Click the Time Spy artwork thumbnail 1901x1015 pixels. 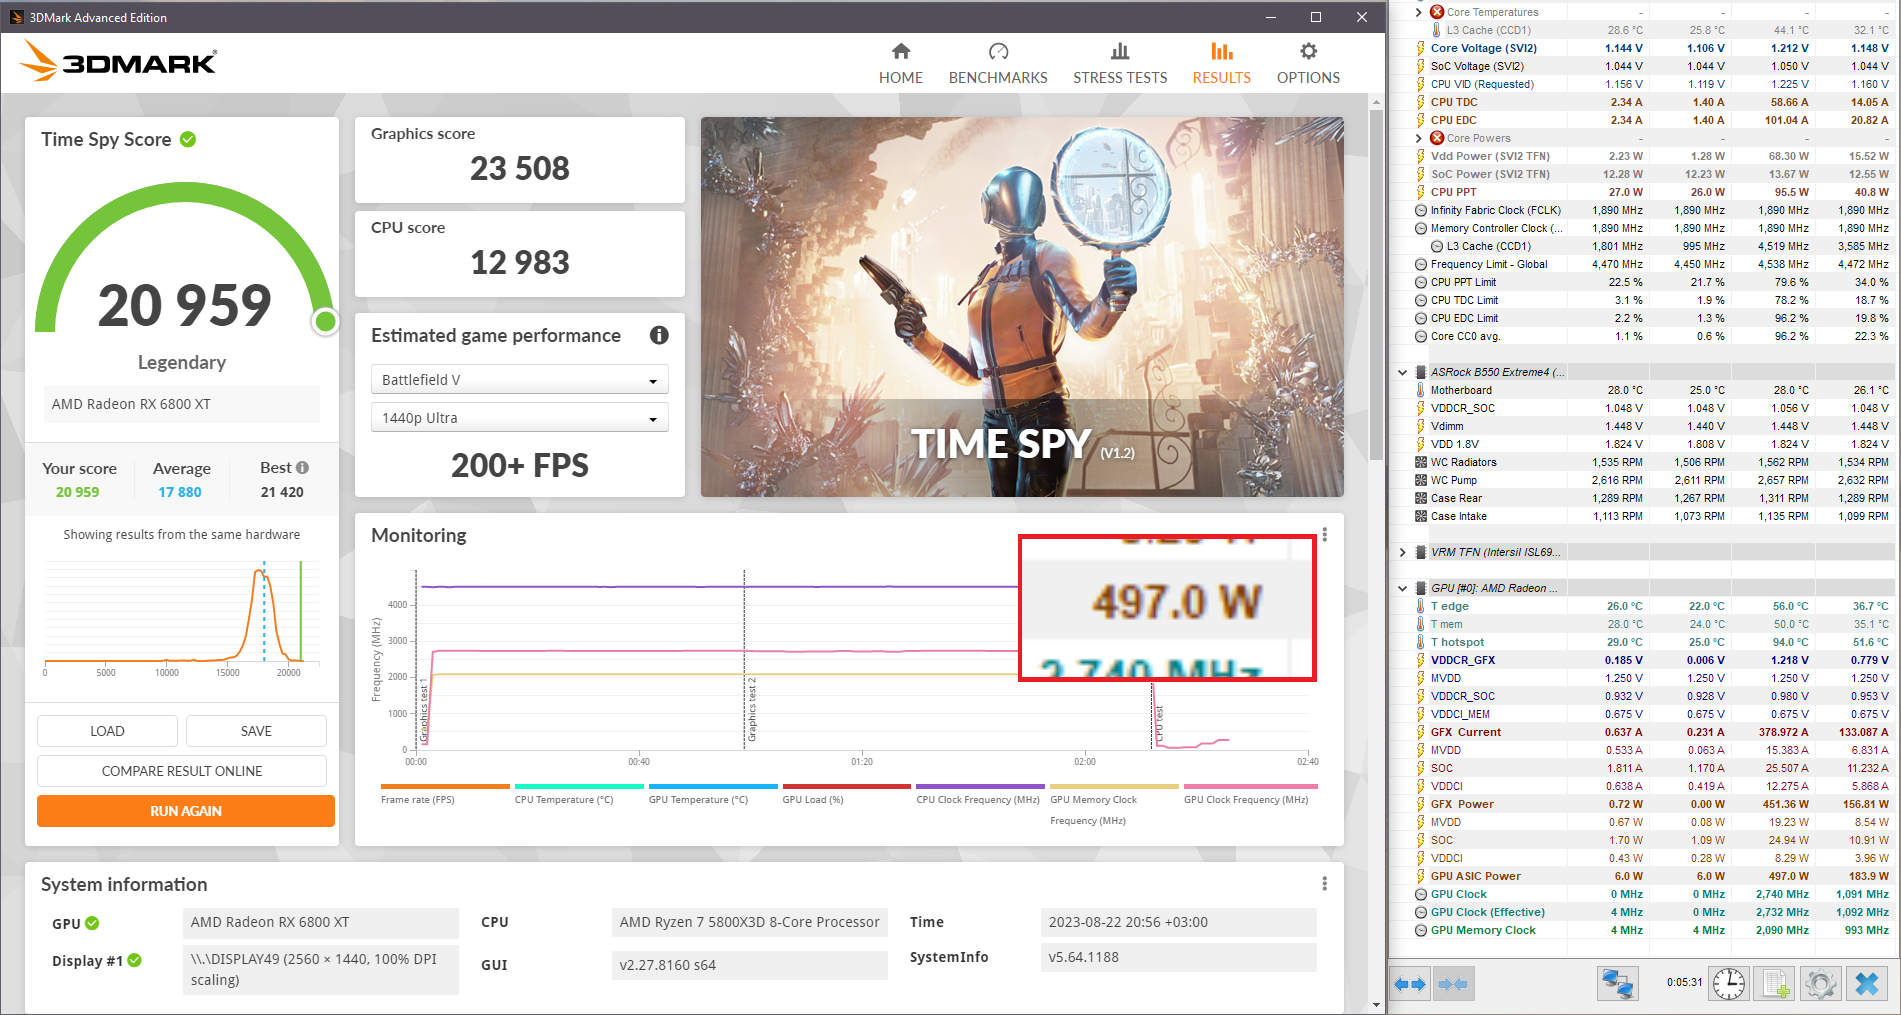coord(1022,307)
